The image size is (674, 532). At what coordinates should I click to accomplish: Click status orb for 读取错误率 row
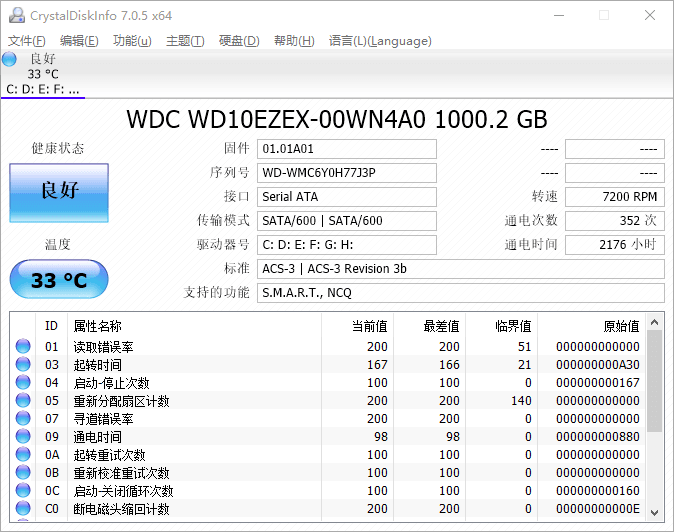click(x=23, y=347)
